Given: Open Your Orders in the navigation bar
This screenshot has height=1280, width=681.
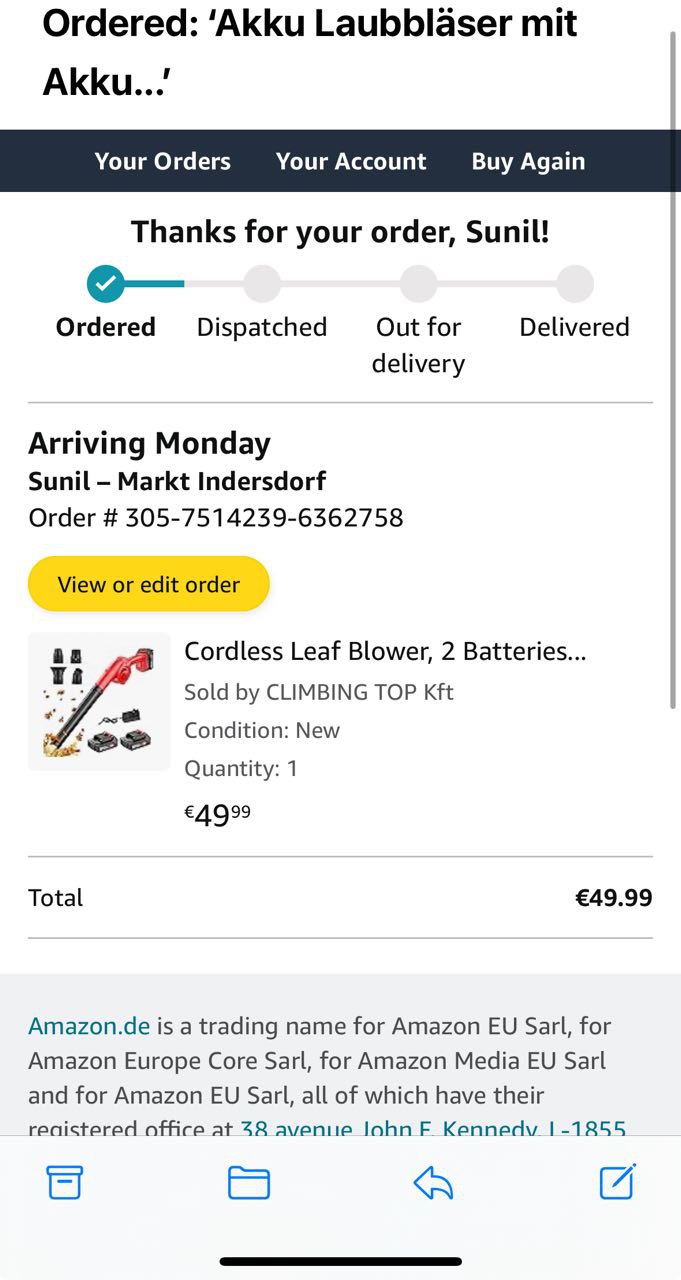Looking at the screenshot, I should 163,161.
